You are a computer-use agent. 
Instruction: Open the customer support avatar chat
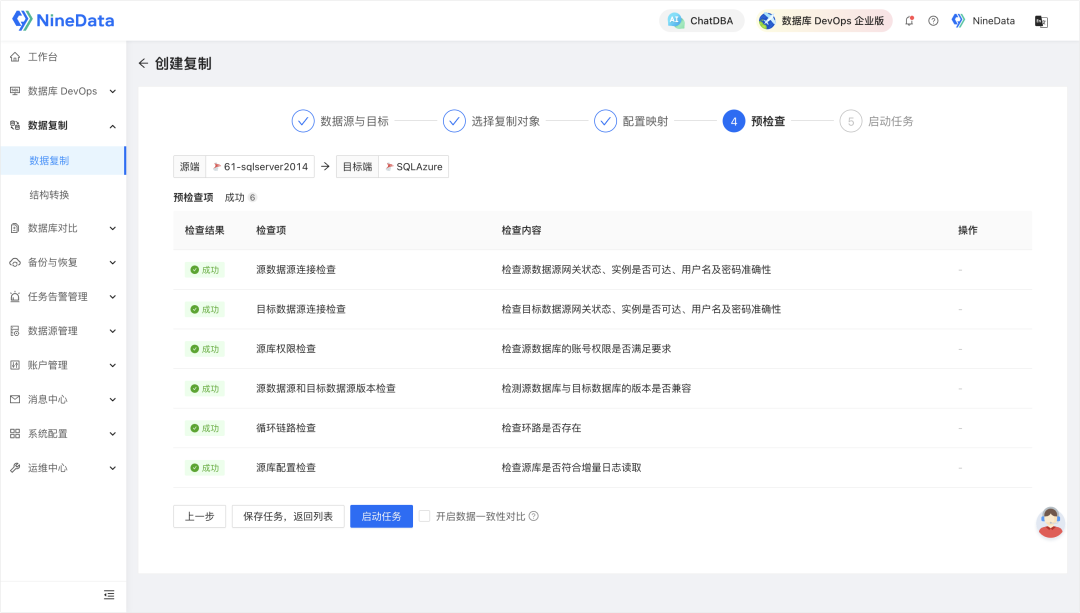[1050, 522]
